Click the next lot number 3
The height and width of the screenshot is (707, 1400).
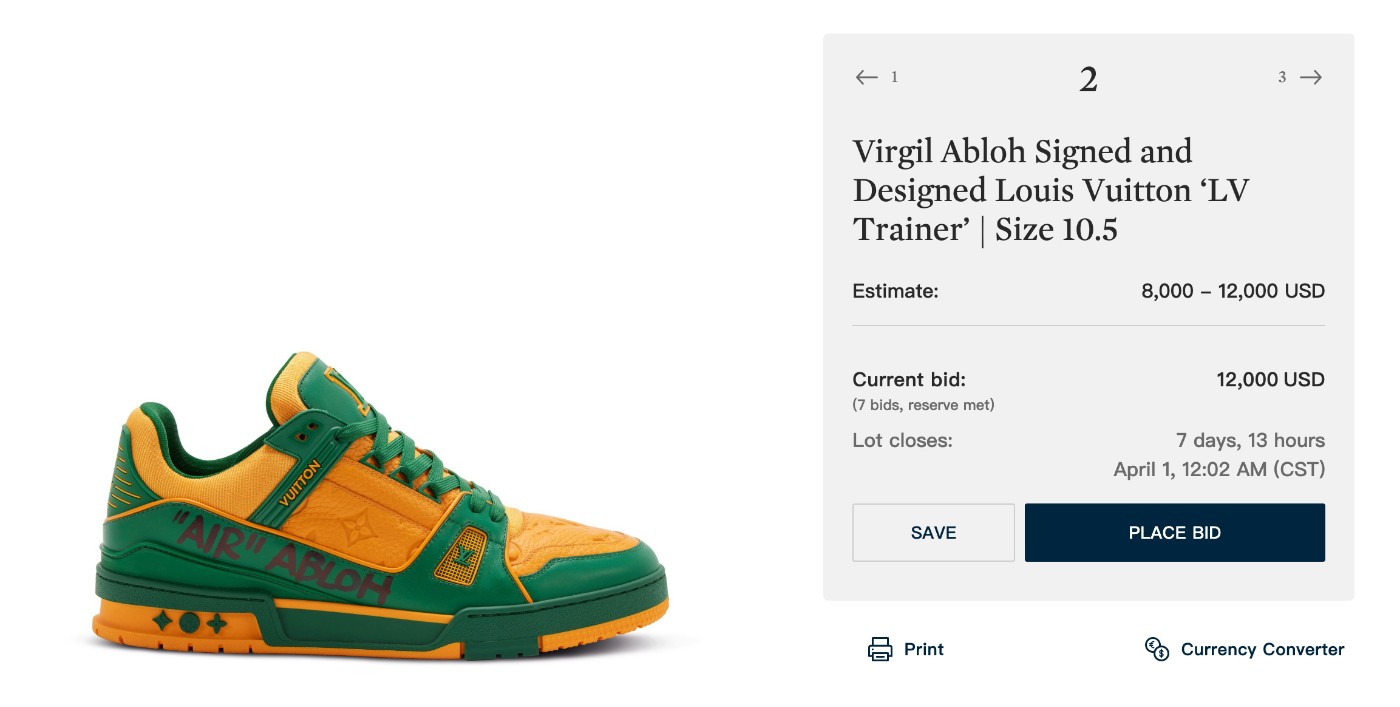[x=1282, y=77]
